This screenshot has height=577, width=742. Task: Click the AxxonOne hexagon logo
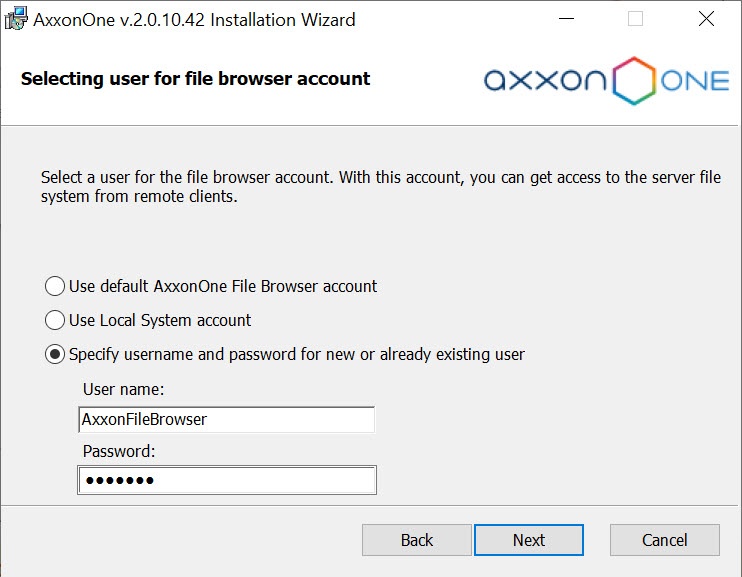pyautogui.click(x=634, y=81)
